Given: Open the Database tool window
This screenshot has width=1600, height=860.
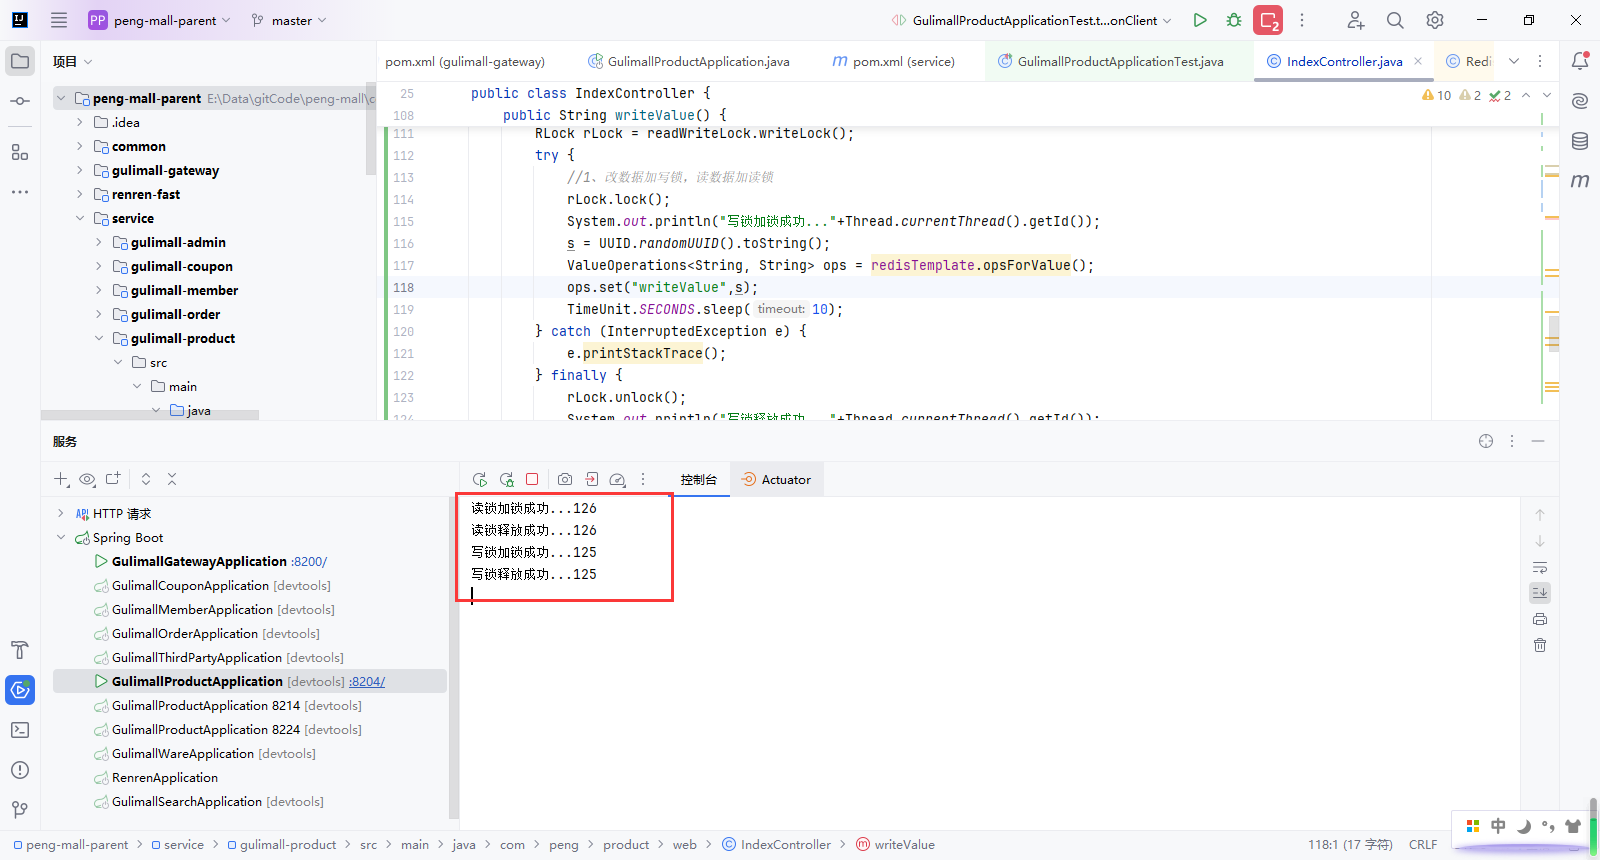Looking at the screenshot, I should click(1580, 141).
